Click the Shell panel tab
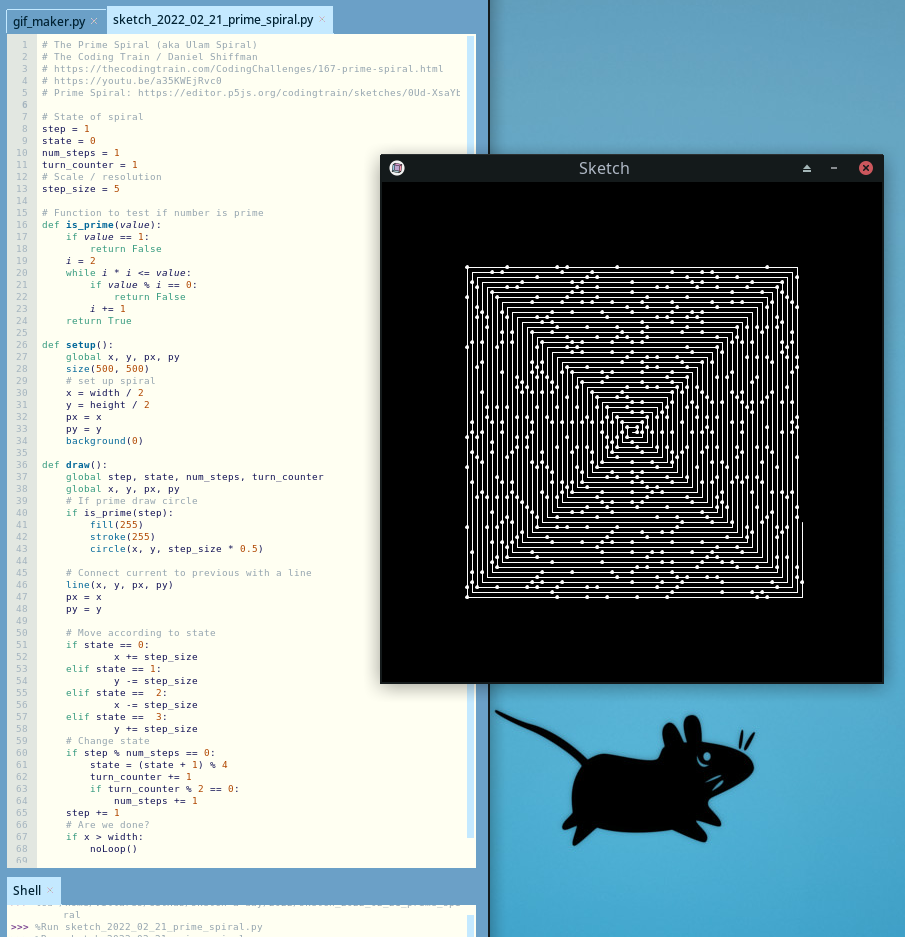This screenshot has height=937, width=905. point(27,890)
